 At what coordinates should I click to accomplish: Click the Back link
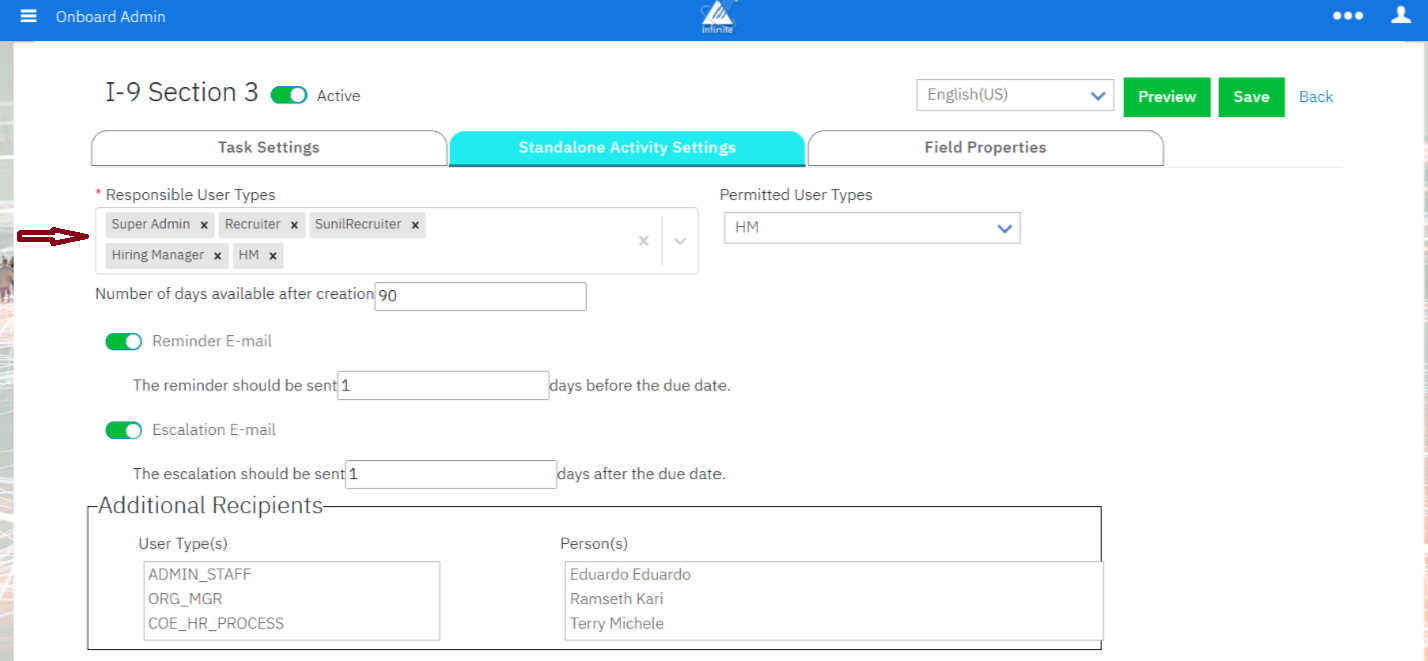[1315, 97]
